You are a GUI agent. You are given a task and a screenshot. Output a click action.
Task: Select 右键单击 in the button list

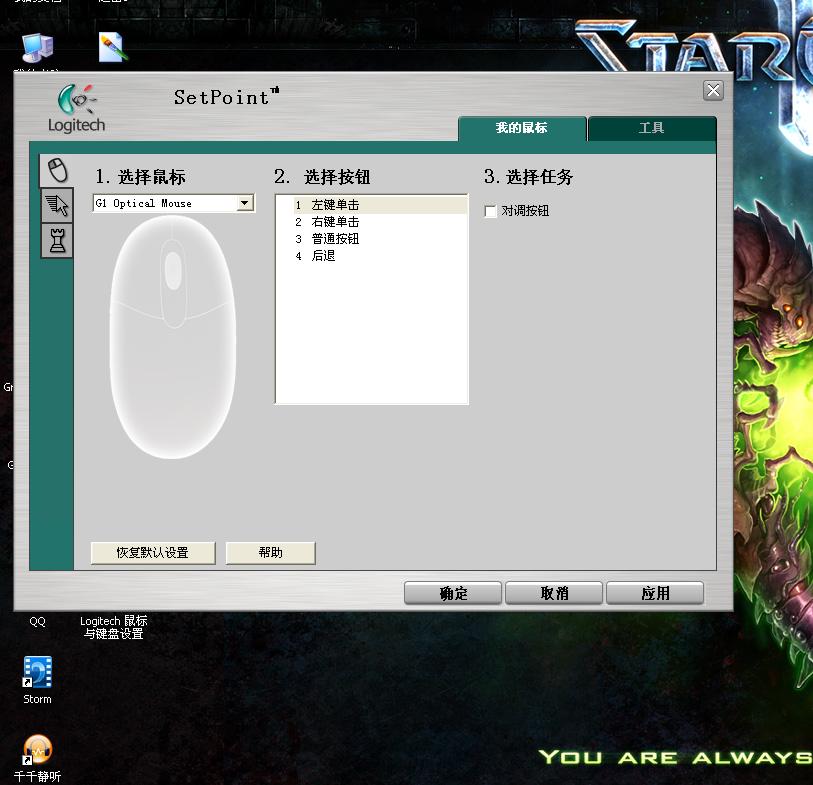(x=335, y=222)
